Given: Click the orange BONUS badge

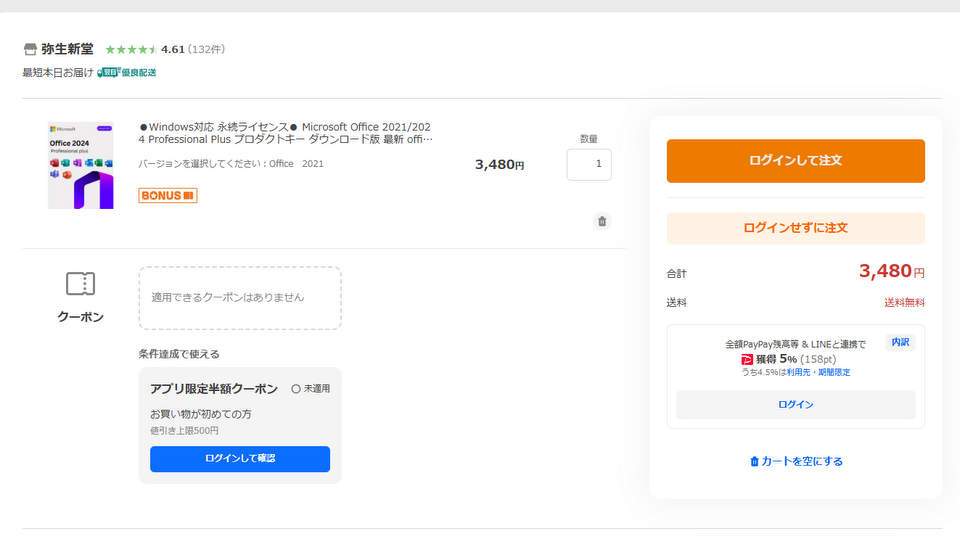Looking at the screenshot, I should click(x=167, y=195).
